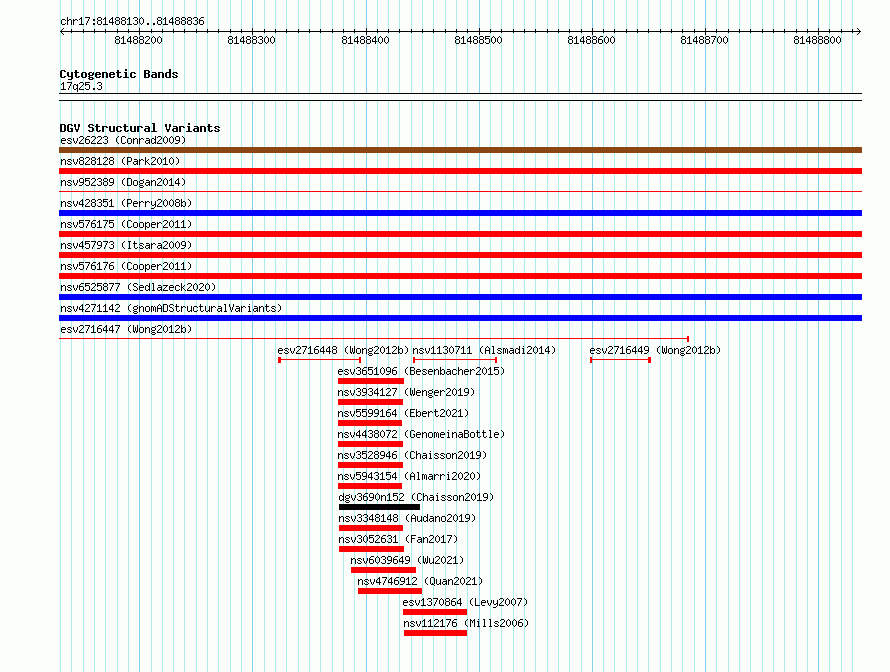Select the nsv828128 (Park2010) label
The image size is (890, 672).
click(120, 161)
